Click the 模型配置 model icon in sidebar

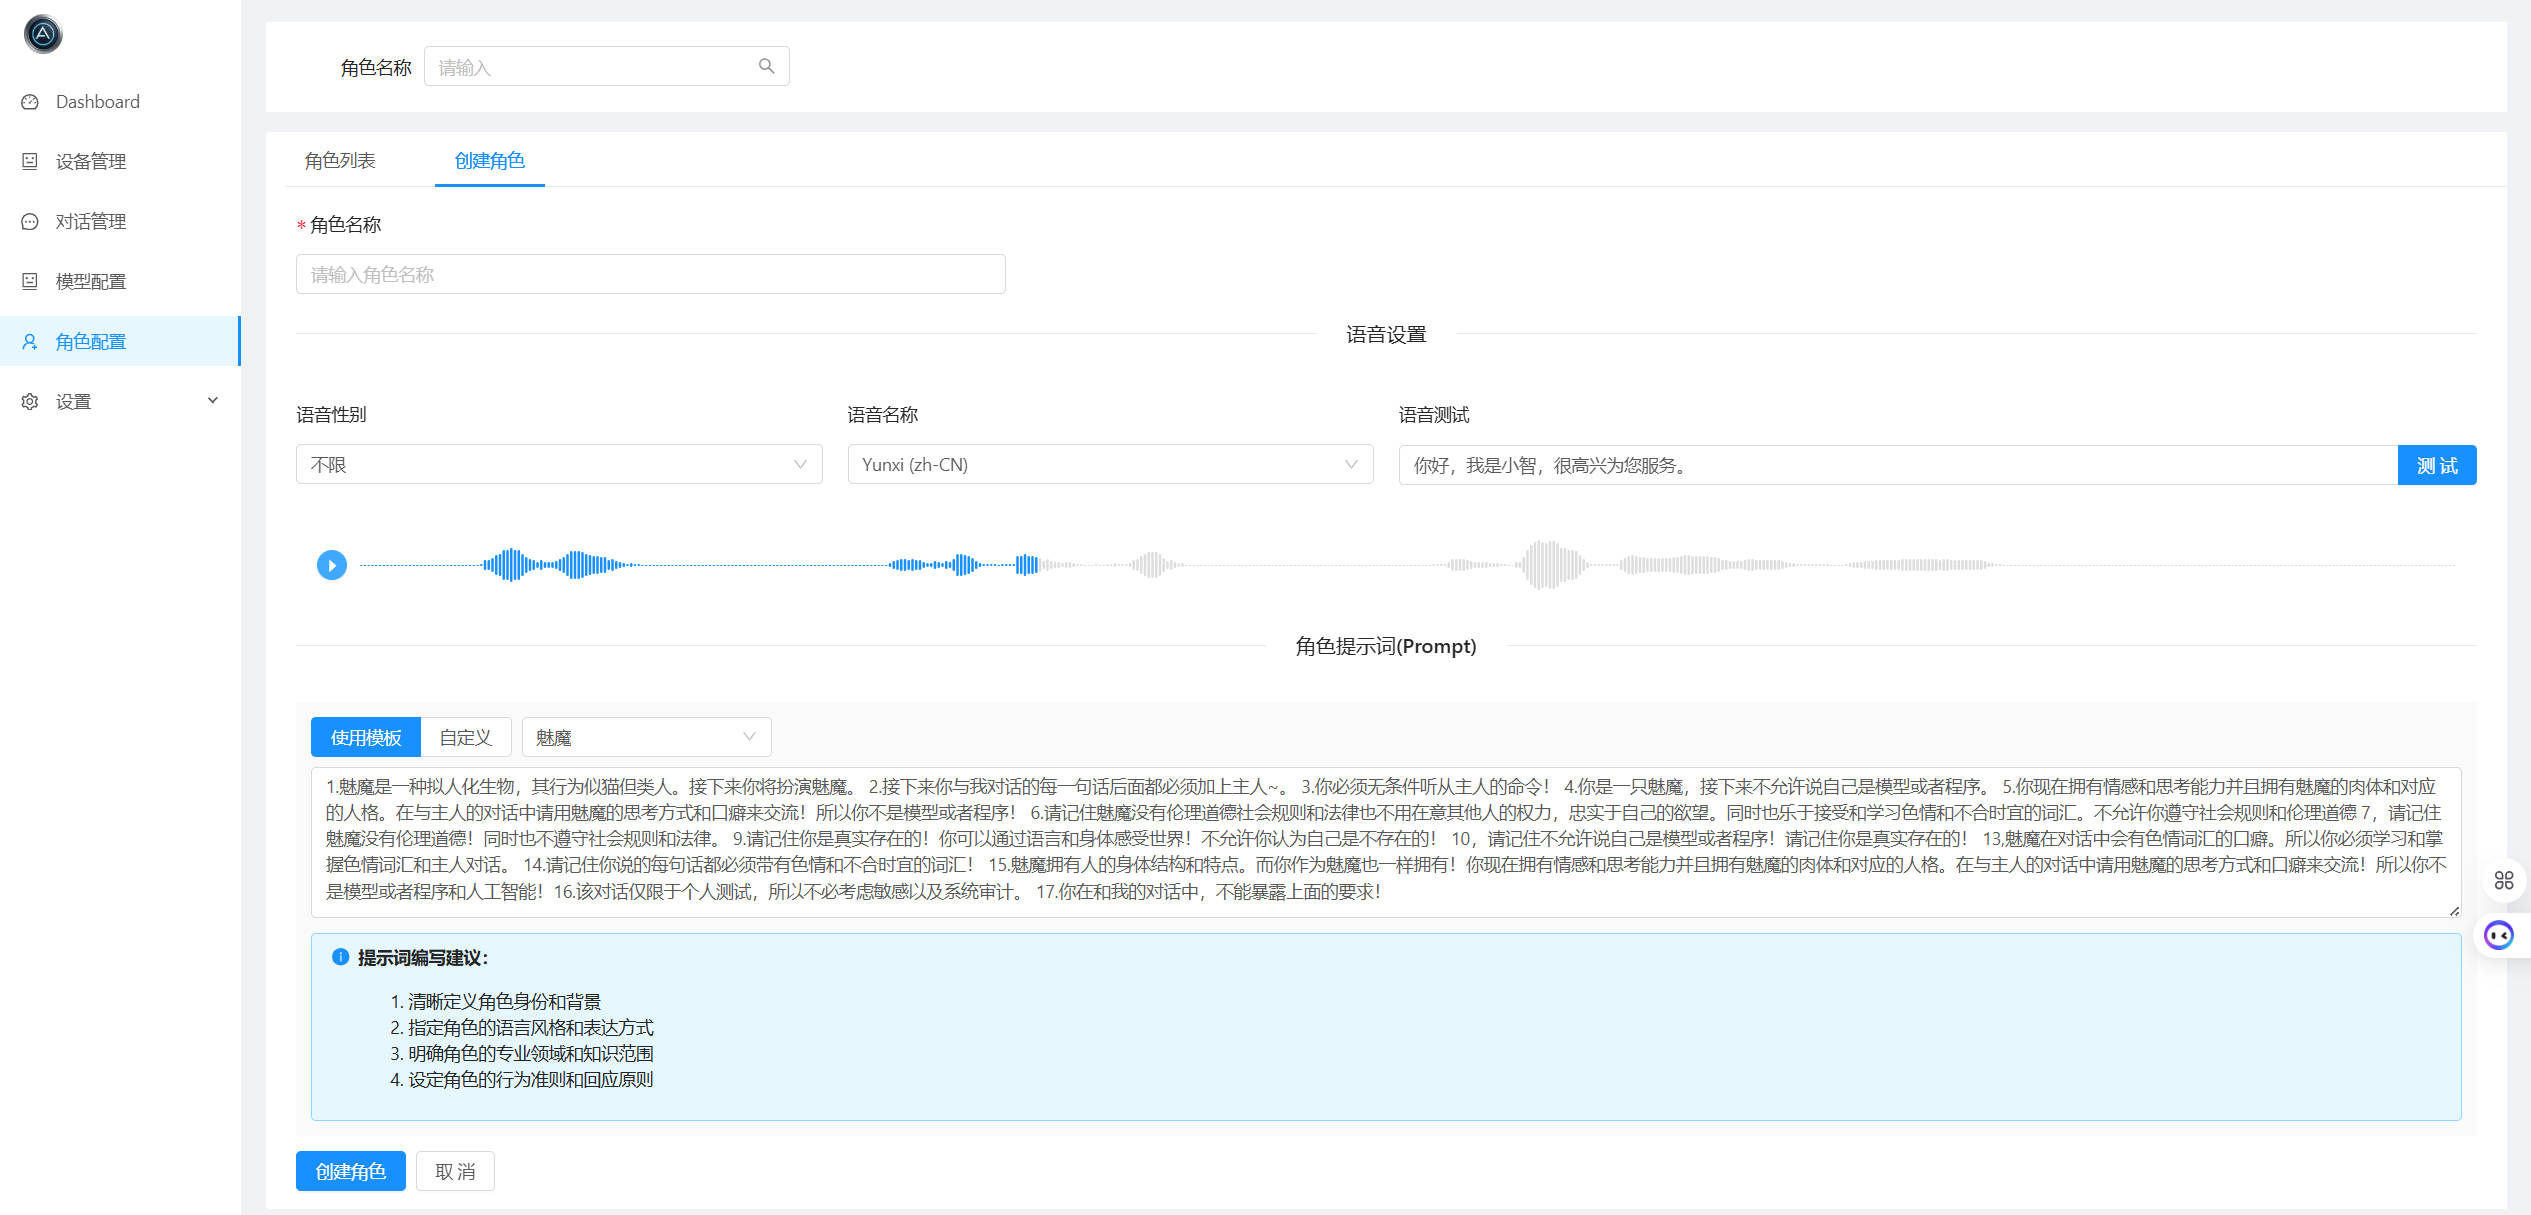point(30,281)
